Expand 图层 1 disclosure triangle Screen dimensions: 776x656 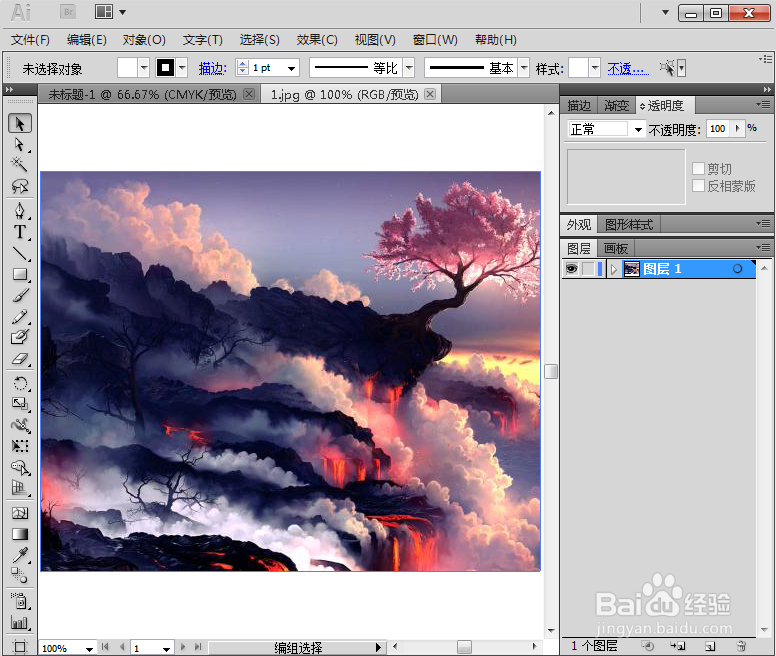point(614,269)
